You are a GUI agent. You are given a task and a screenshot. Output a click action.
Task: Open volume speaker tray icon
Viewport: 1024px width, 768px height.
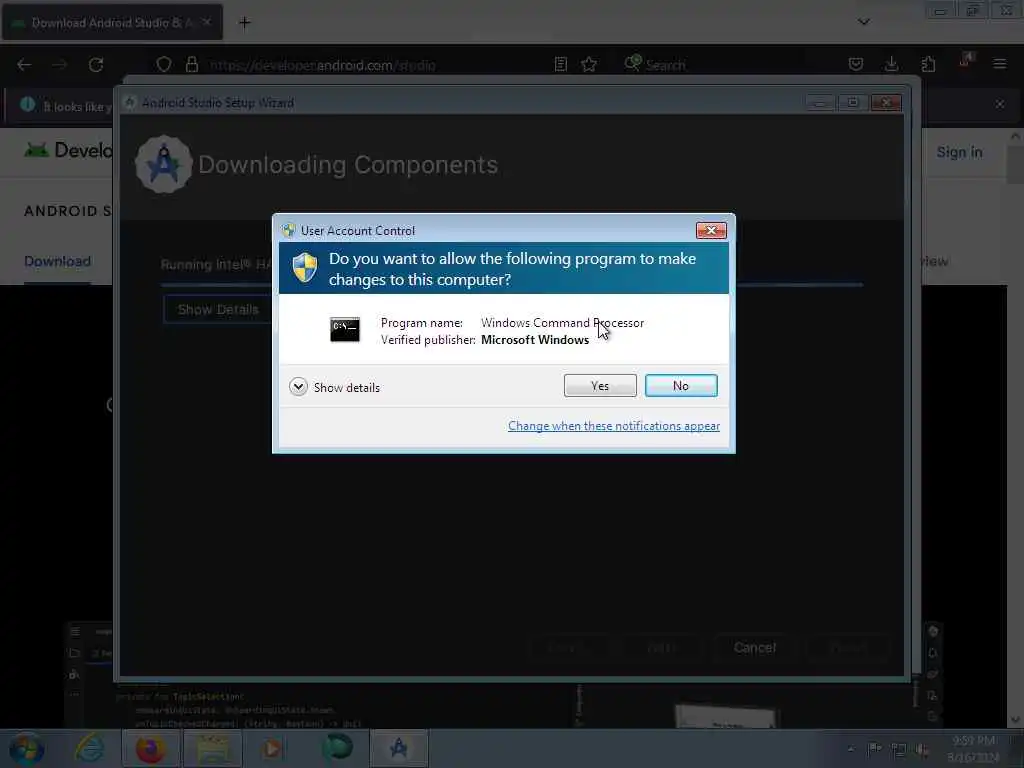pos(922,750)
